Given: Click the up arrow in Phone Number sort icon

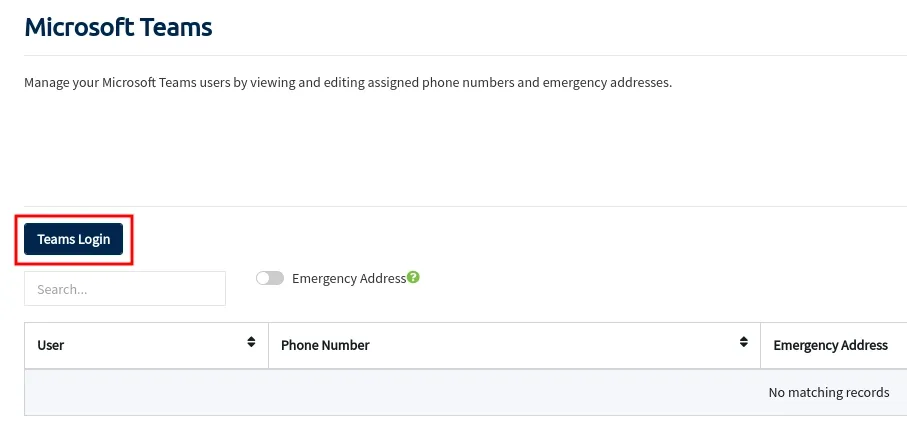Looking at the screenshot, I should click(x=743, y=339).
